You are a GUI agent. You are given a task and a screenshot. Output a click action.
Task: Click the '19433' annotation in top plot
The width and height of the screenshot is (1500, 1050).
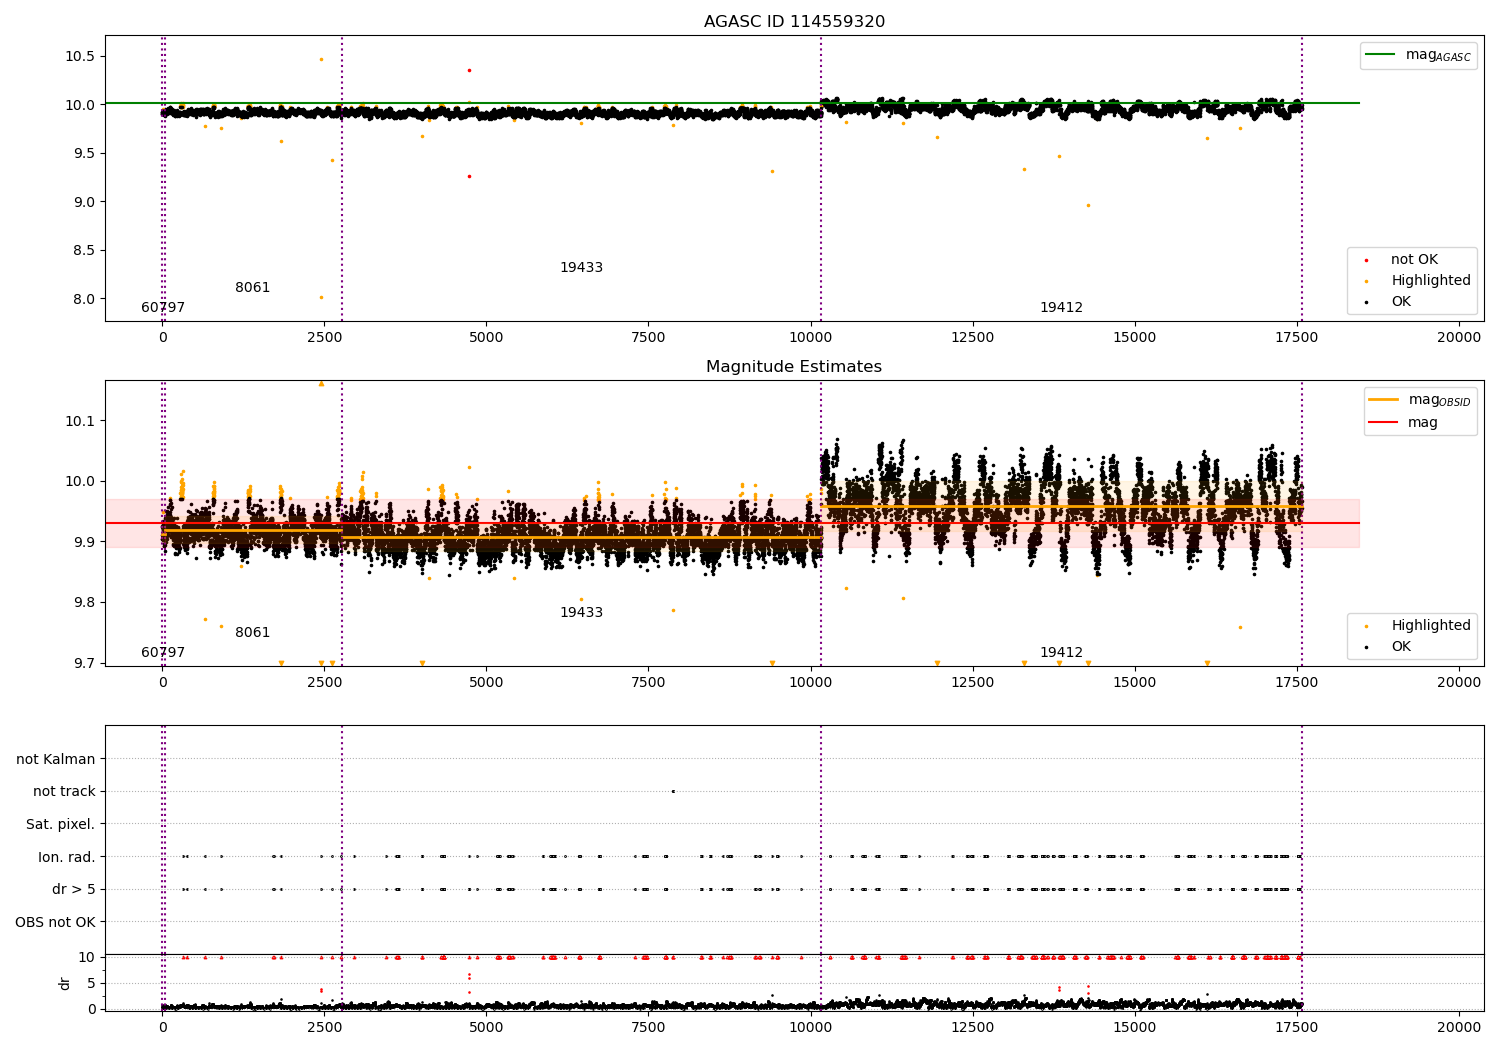[581, 268]
